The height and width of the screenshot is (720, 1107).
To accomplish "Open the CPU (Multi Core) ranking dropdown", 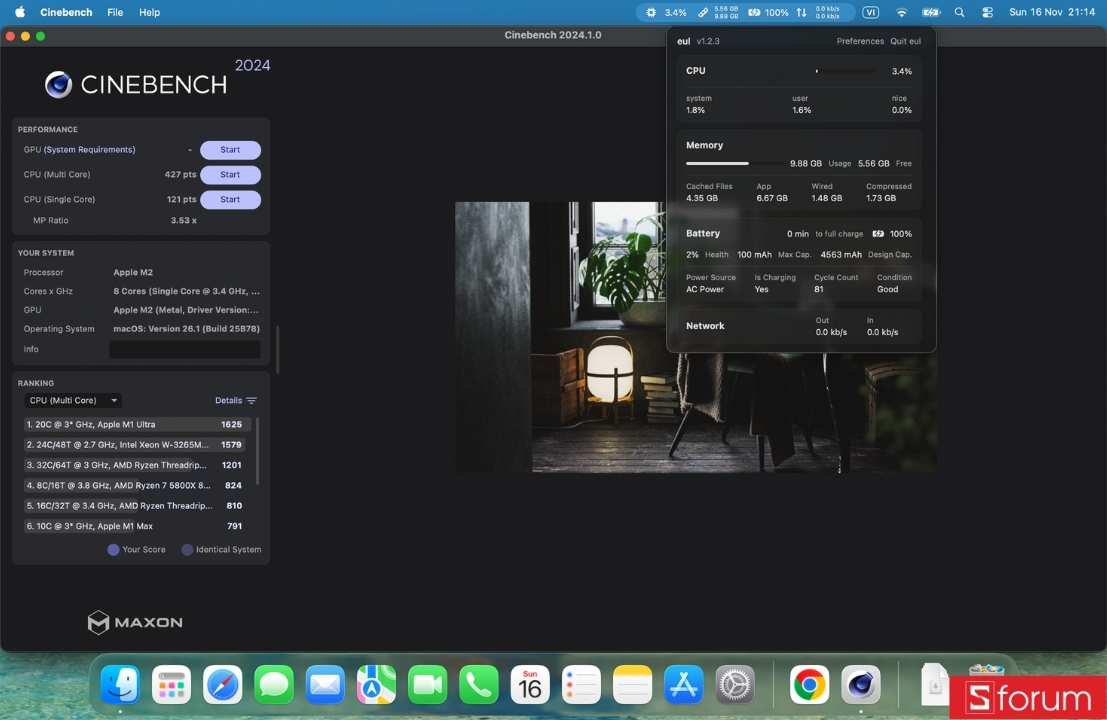I will [71, 400].
